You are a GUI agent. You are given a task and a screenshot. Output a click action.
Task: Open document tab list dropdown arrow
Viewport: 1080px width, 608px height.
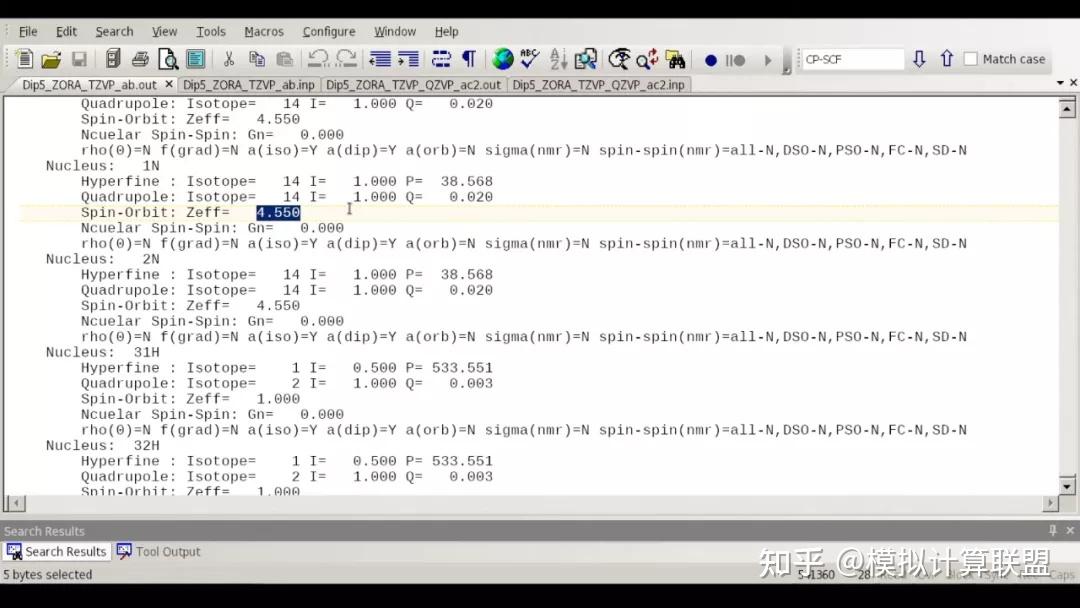(x=1060, y=83)
